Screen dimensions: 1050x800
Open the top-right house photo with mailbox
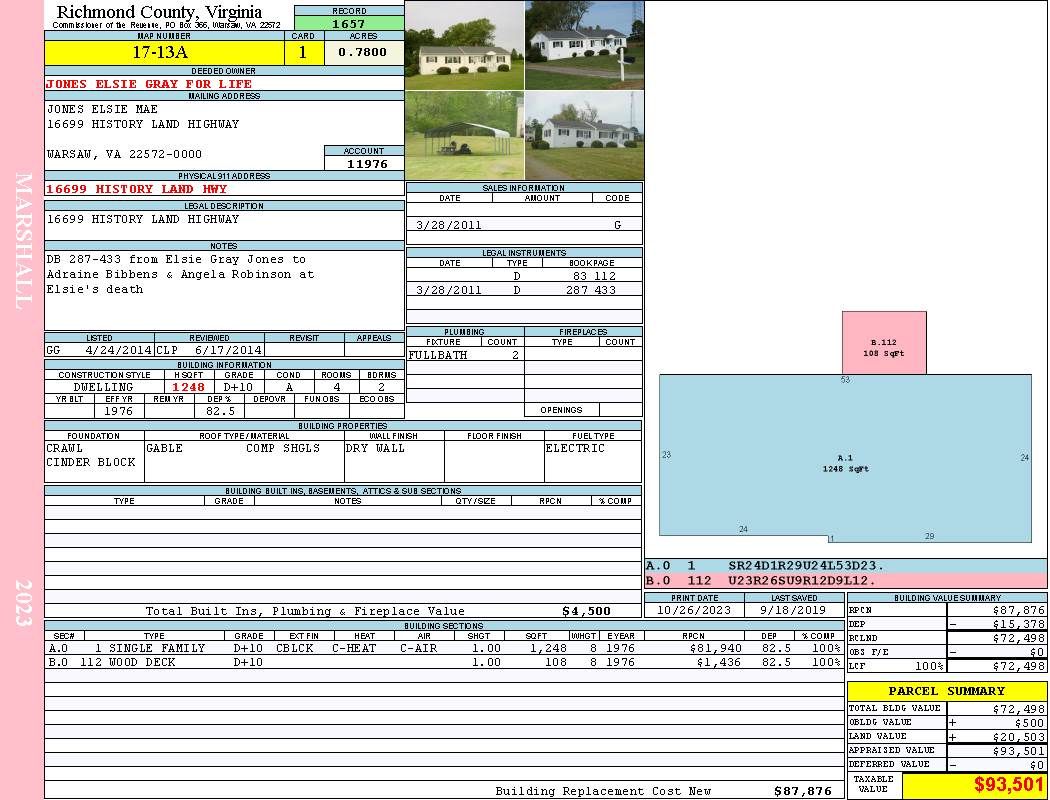coord(584,45)
